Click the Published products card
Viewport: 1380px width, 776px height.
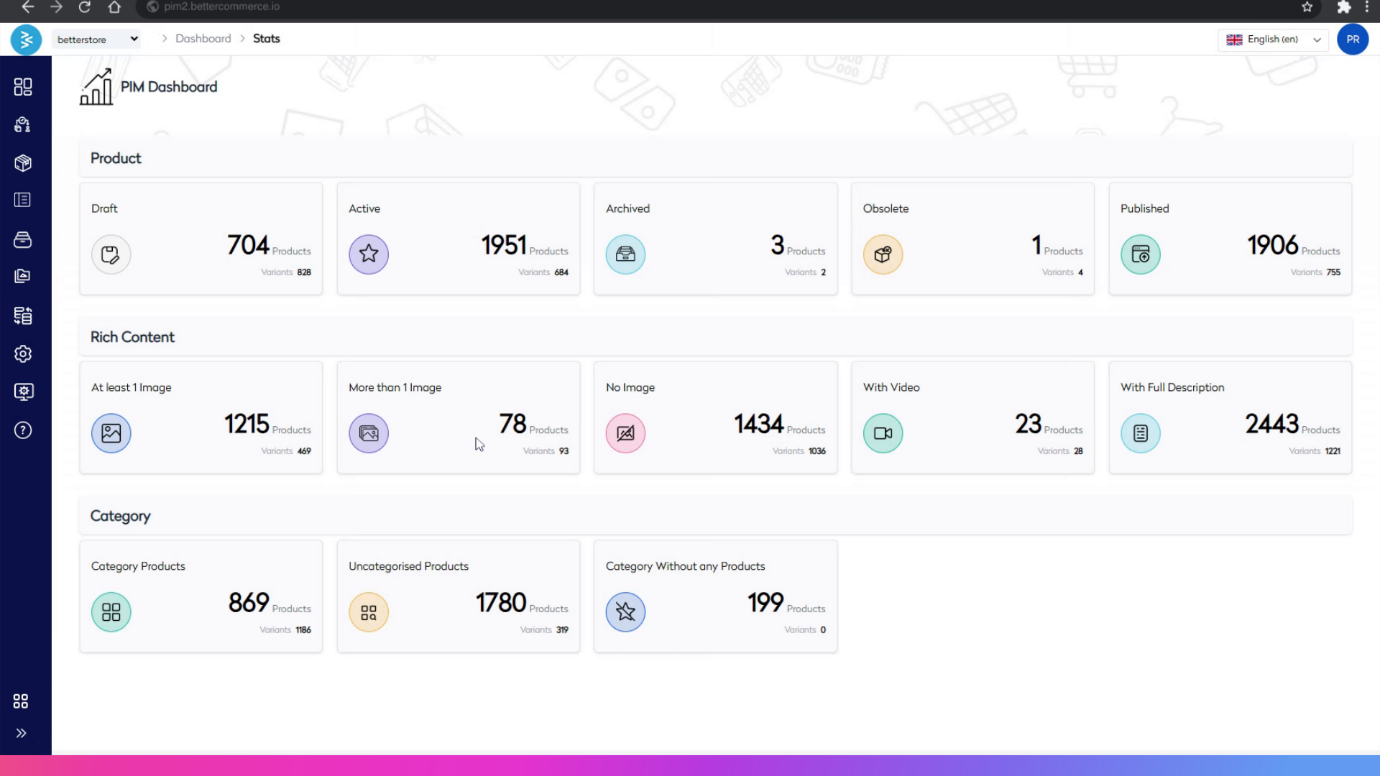[1230, 239]
